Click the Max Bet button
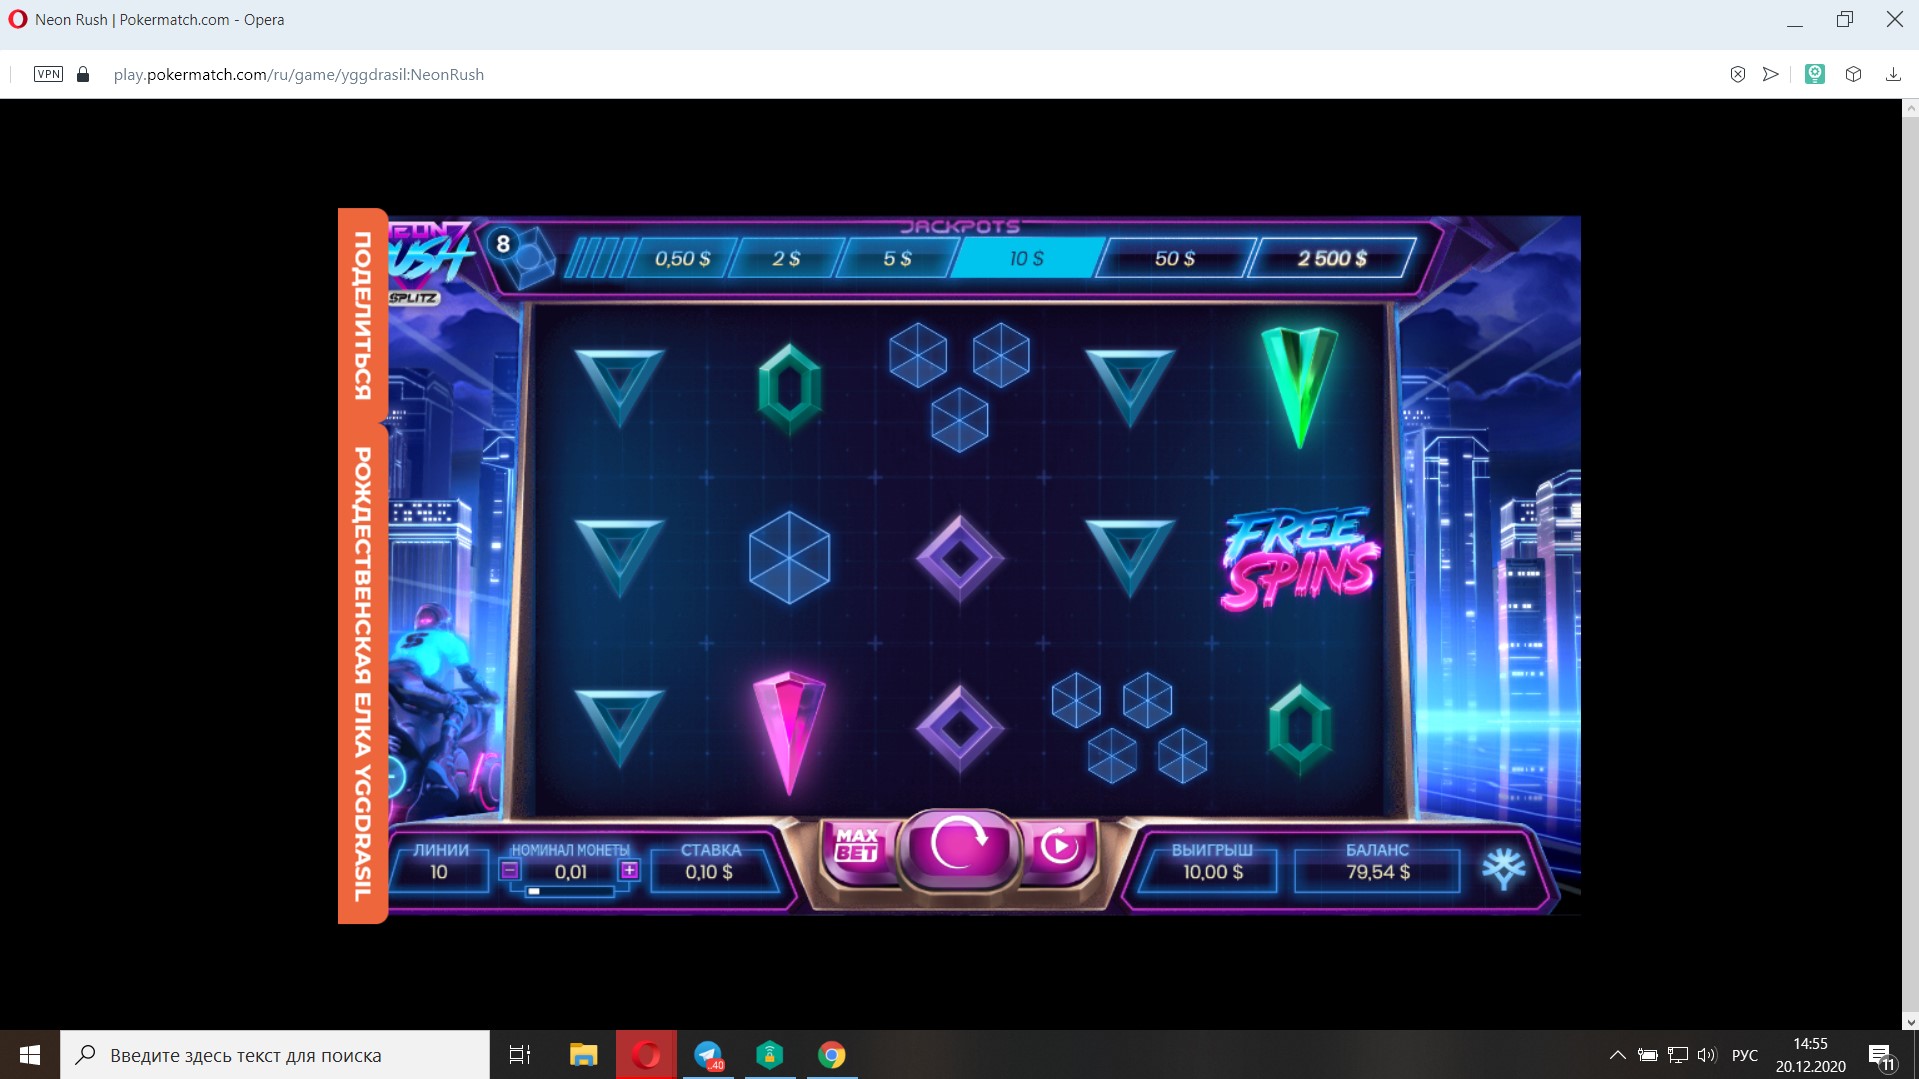 (x=857, y=846)
